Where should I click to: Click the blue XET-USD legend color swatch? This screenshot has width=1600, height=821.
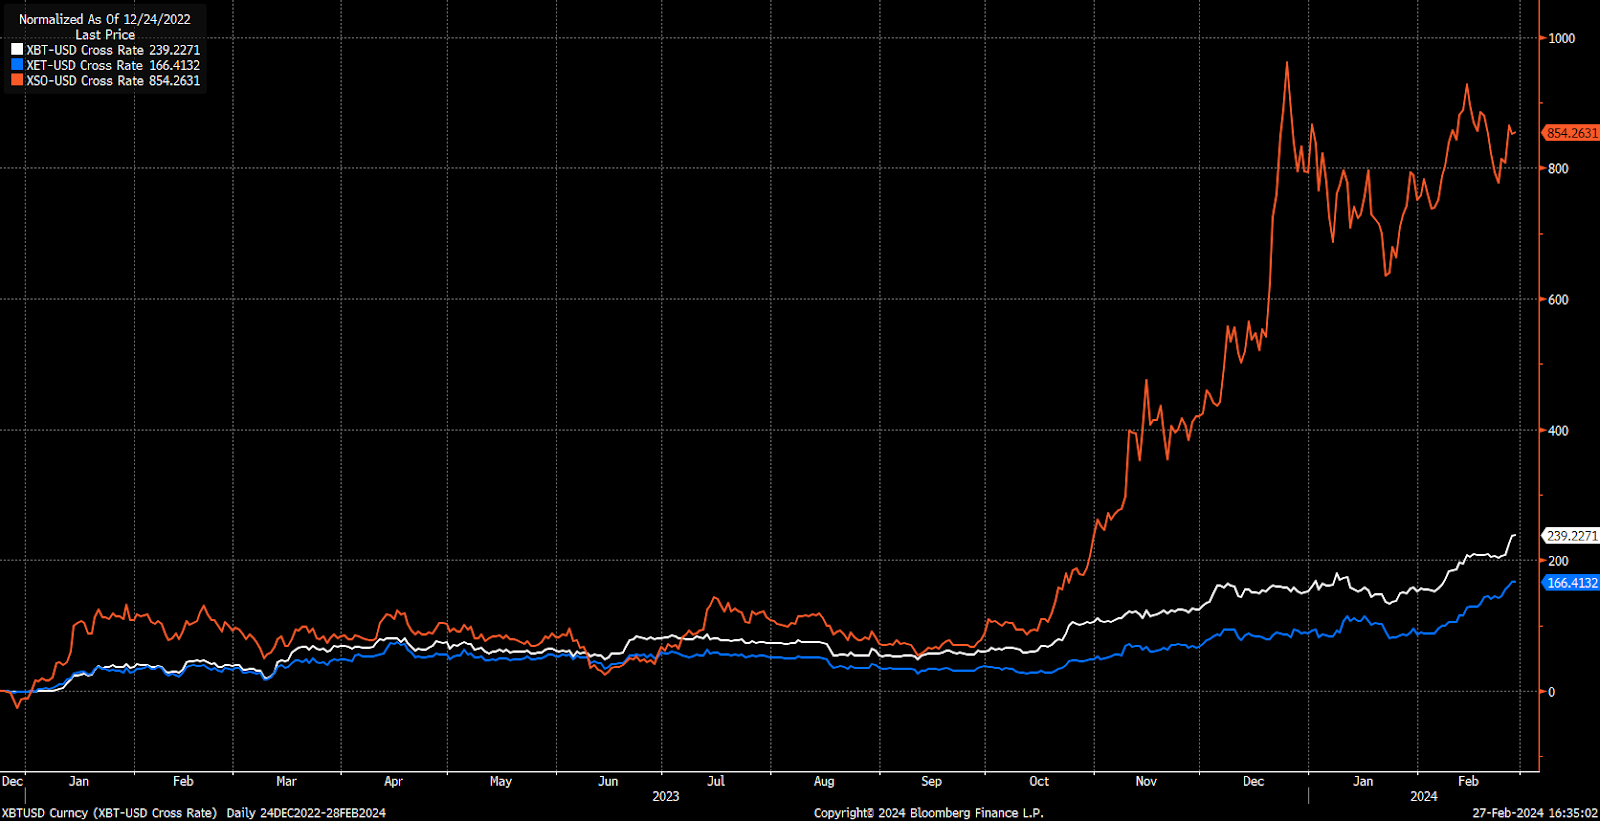coord(17,64)
